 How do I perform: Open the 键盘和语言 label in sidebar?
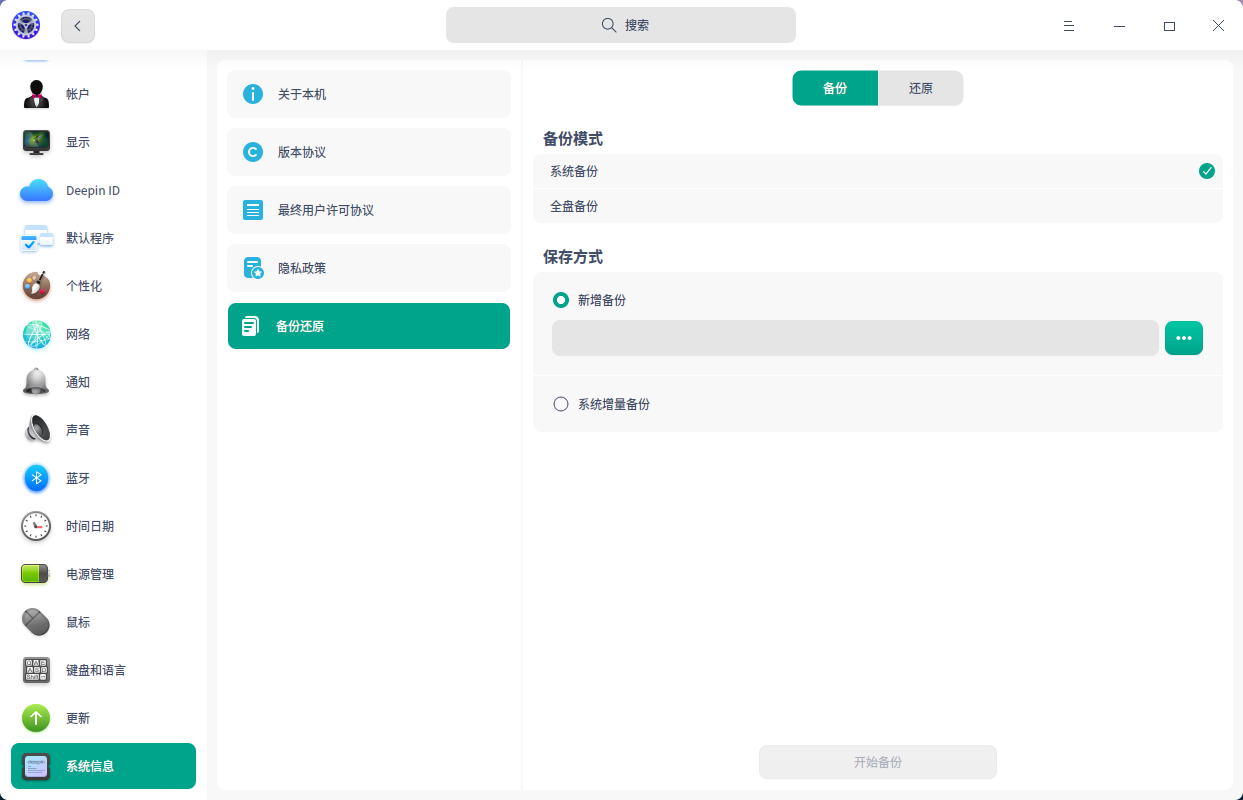point(96,670)
